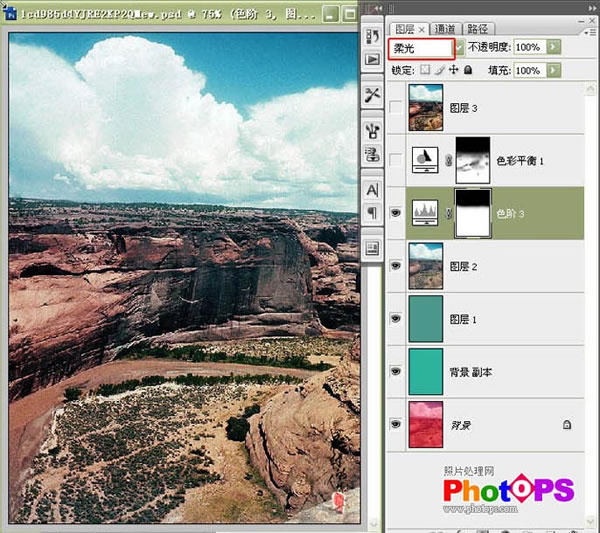The width and height of the screenshot is (600, 533).
Task: Click the 填充 100% value field
Action: tap(530, 70)
